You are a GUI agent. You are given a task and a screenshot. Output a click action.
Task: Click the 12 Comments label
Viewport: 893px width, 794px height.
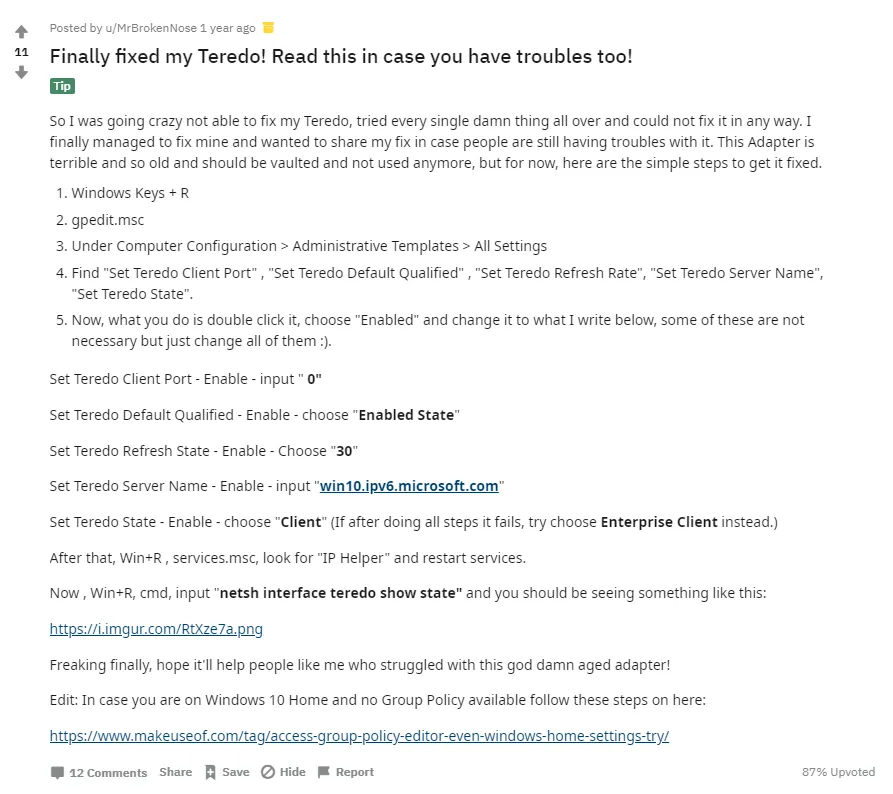108,772
